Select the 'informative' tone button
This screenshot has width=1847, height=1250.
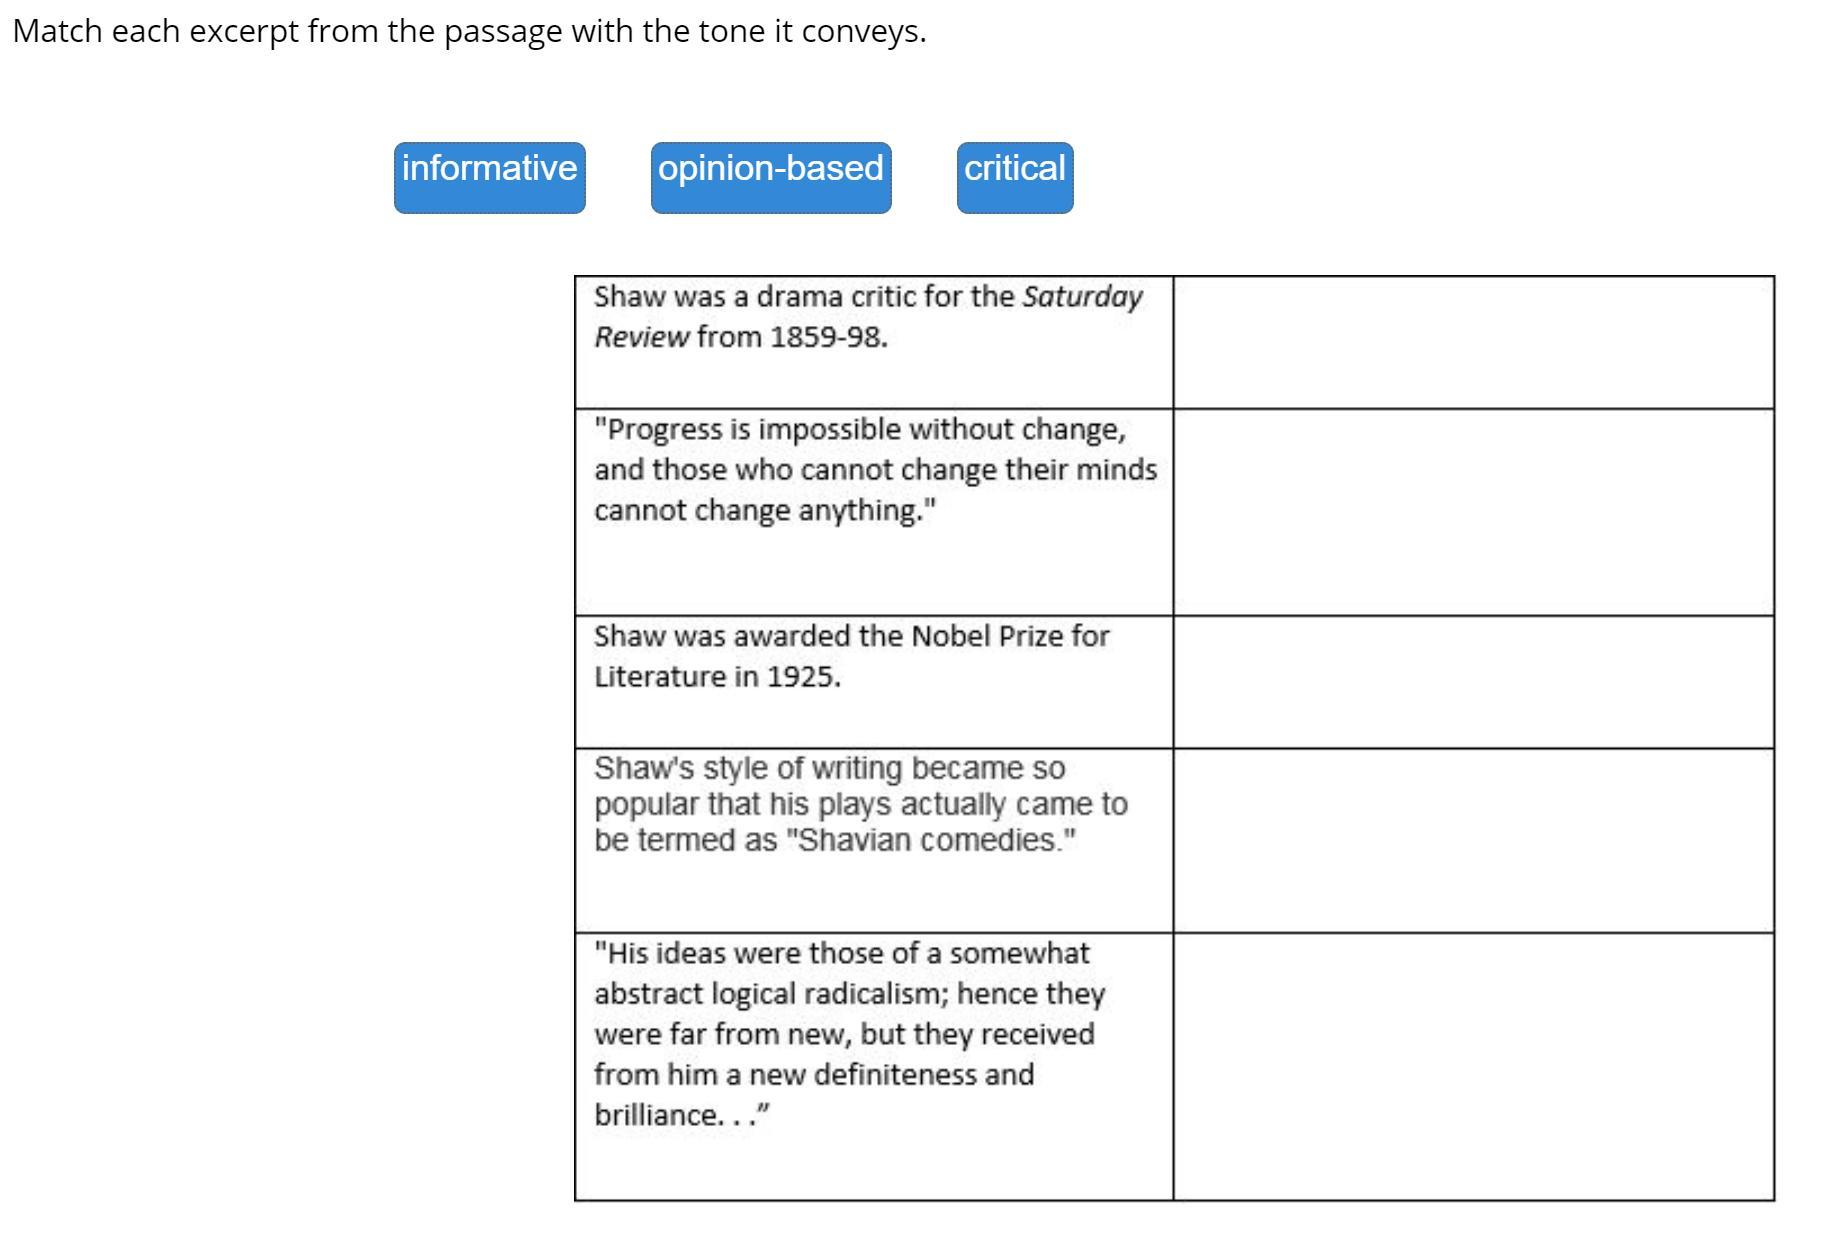[x=489, y=177]
